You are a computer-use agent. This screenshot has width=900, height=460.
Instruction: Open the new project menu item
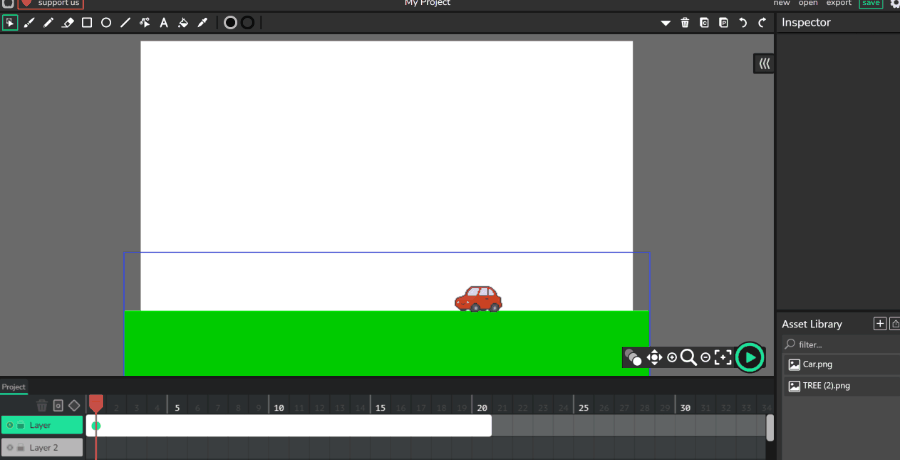coord(782,3)
